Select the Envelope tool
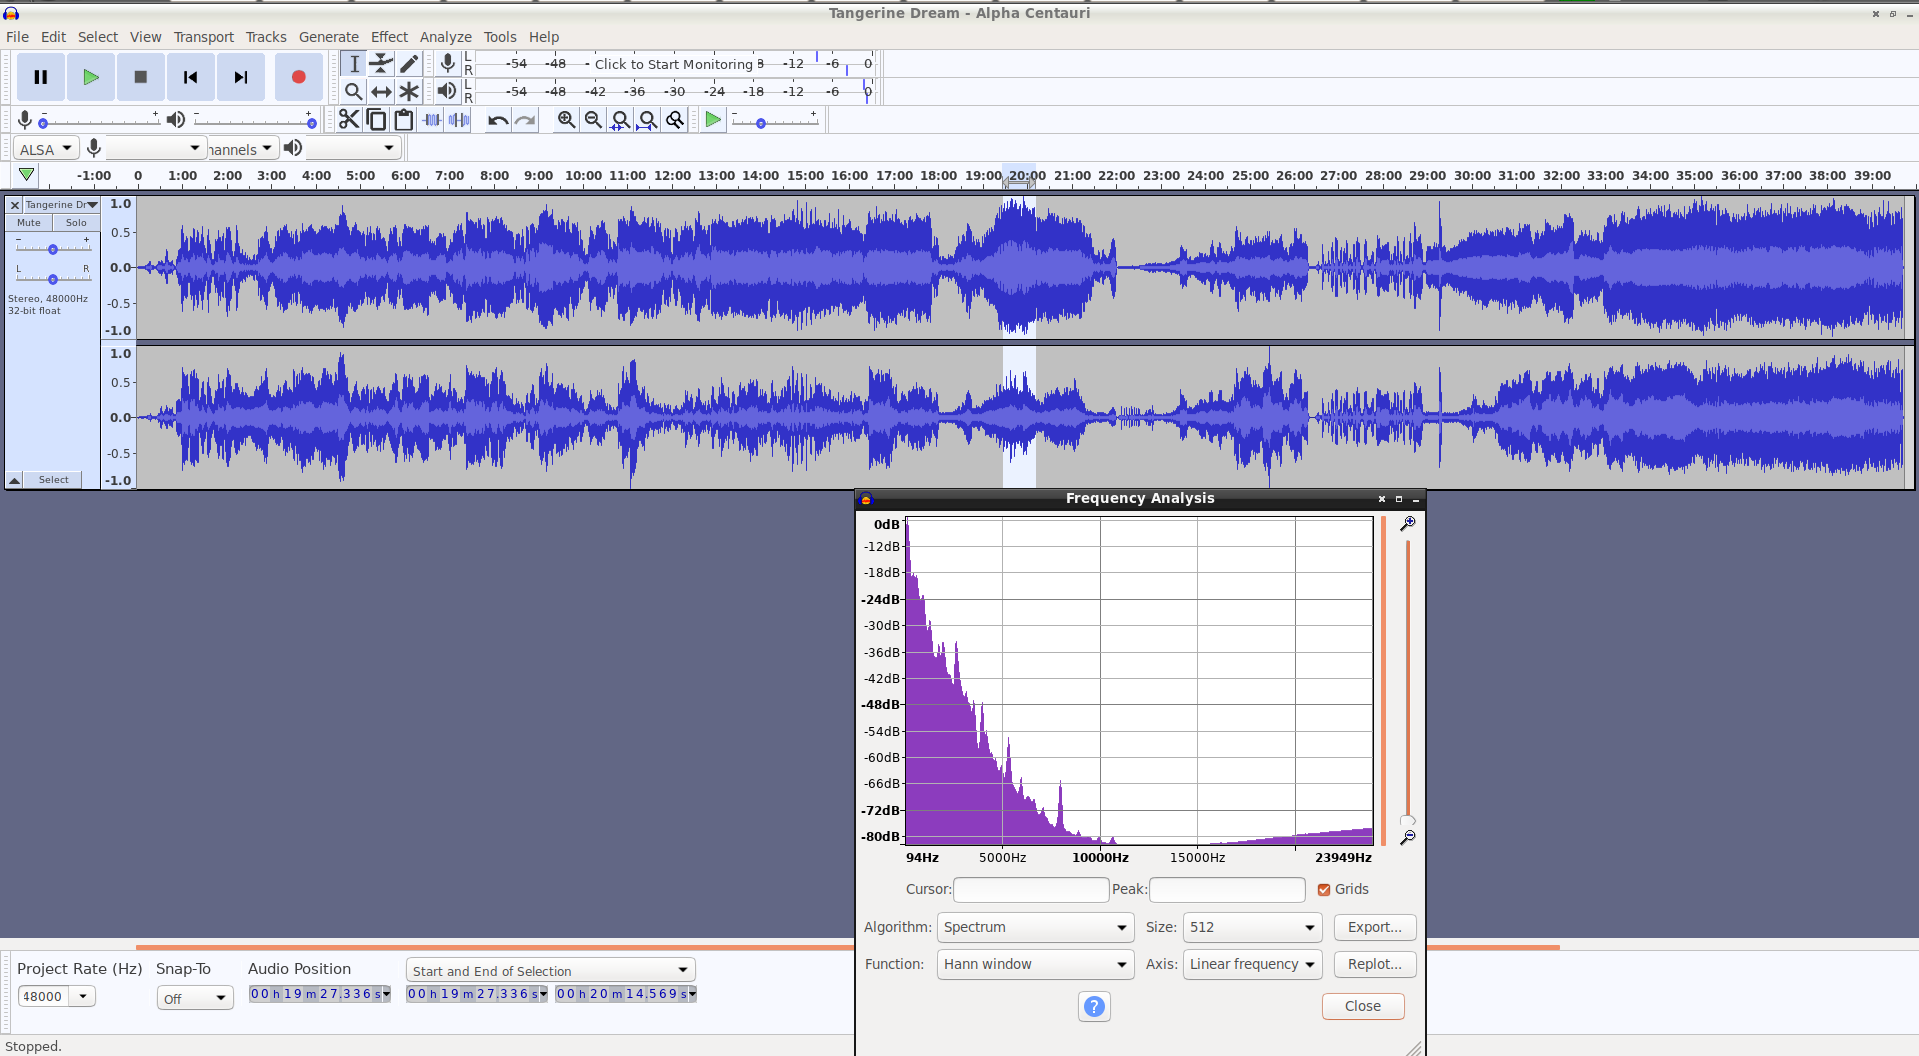The width and height of the screenshot is (1919, 1056). tap(381, 64)
